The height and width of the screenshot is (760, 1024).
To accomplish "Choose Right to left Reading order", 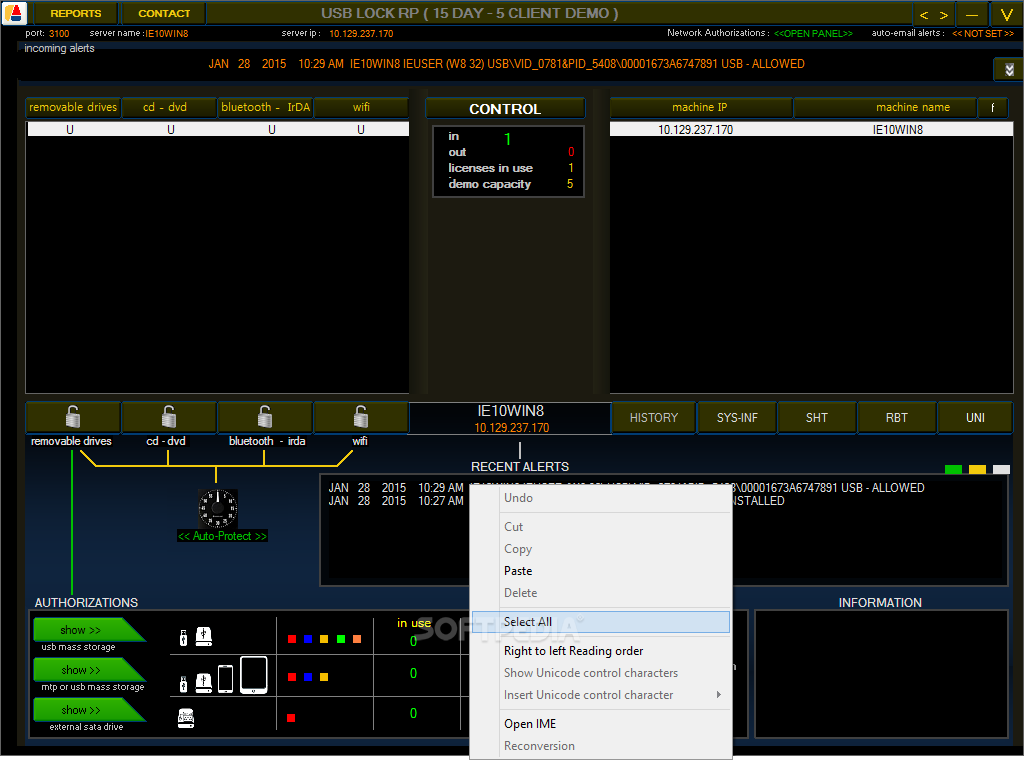I will (600, 651).
